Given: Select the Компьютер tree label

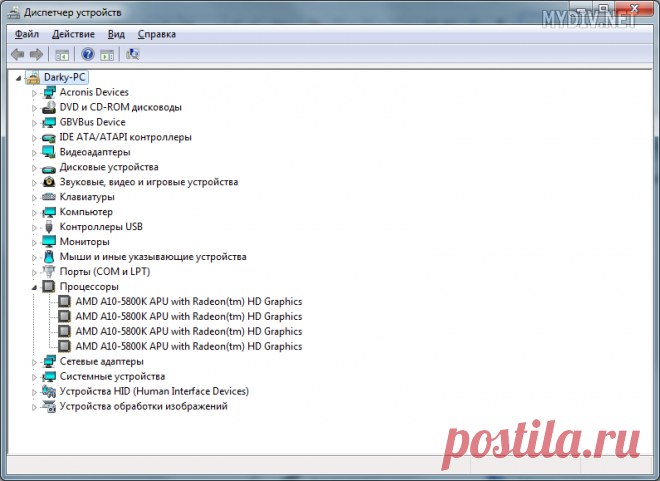Looking at the screenshot, I should pos(86,212).
